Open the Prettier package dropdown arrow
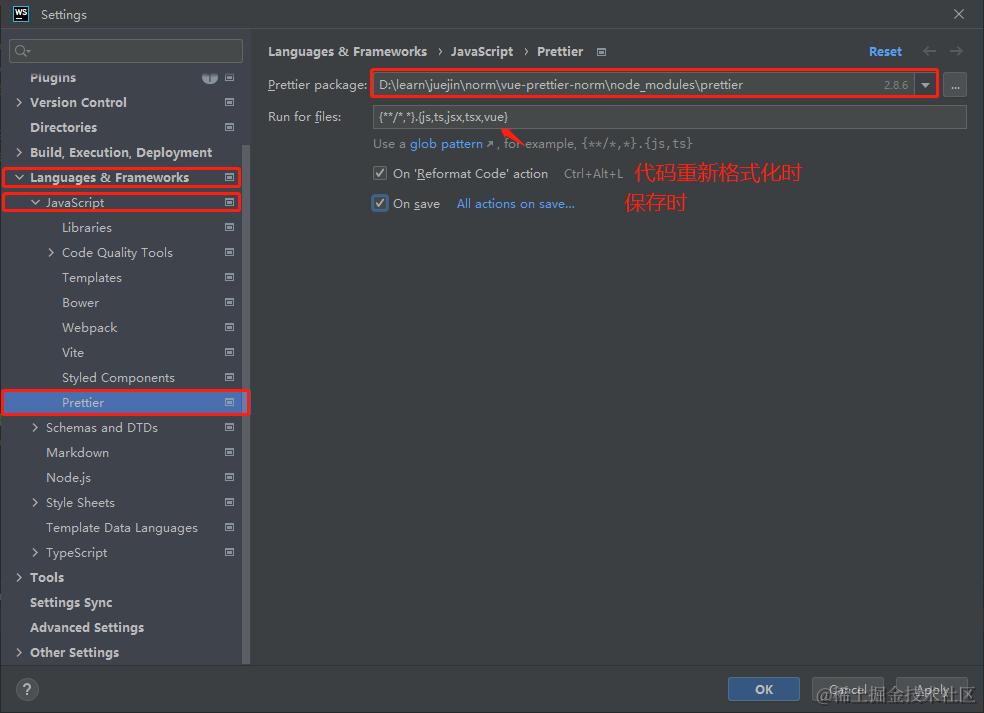 click(x=926, y=85)
